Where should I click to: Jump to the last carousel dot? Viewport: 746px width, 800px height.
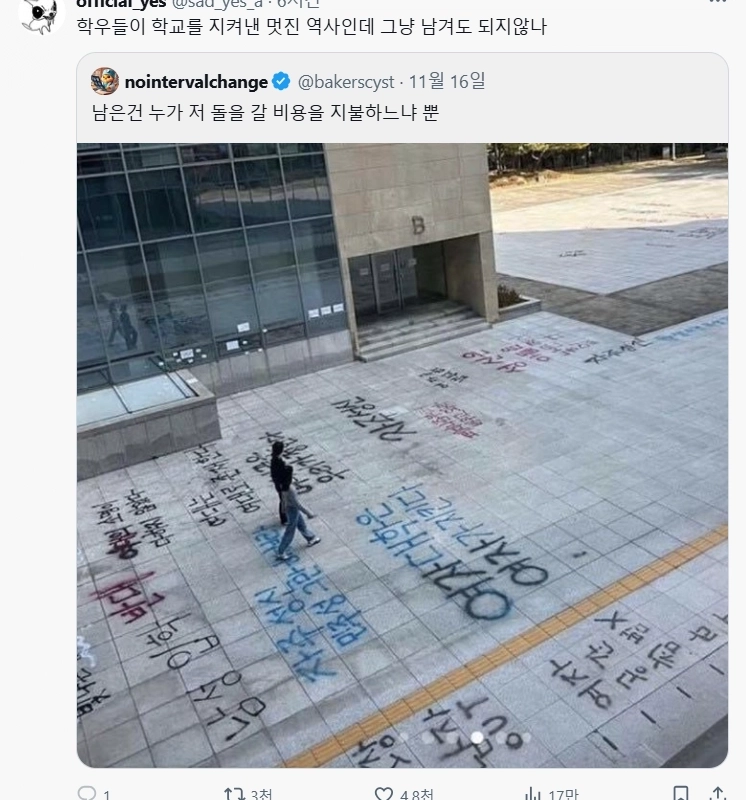click(526, 737)
